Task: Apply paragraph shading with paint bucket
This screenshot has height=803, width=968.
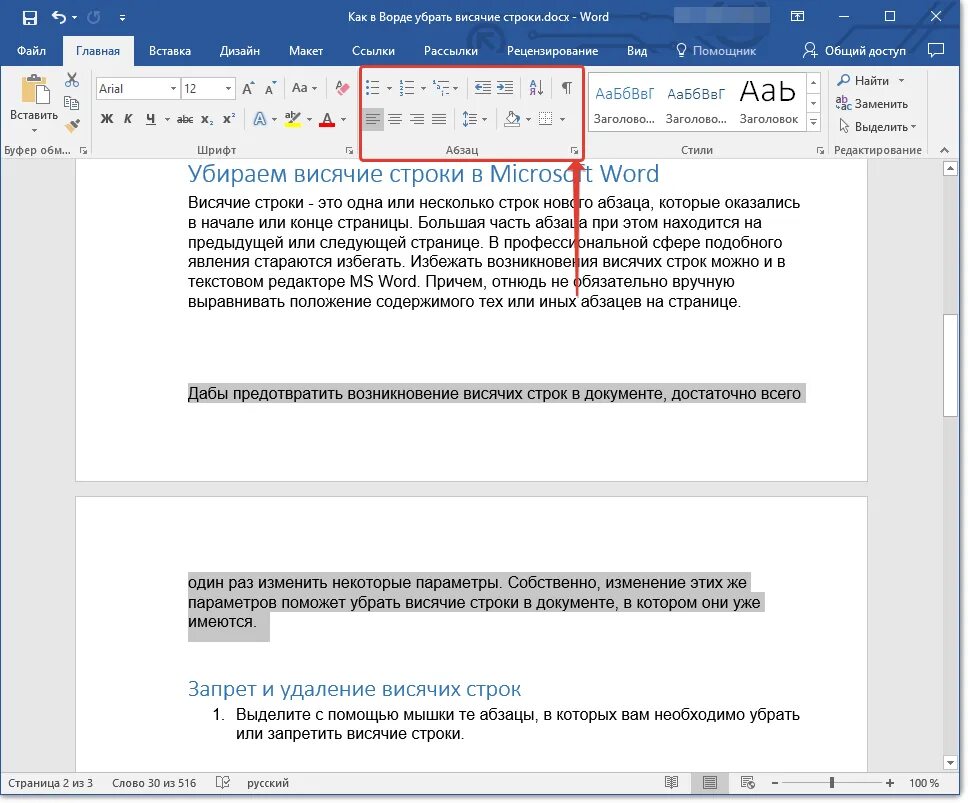Action: click(512, 119)
